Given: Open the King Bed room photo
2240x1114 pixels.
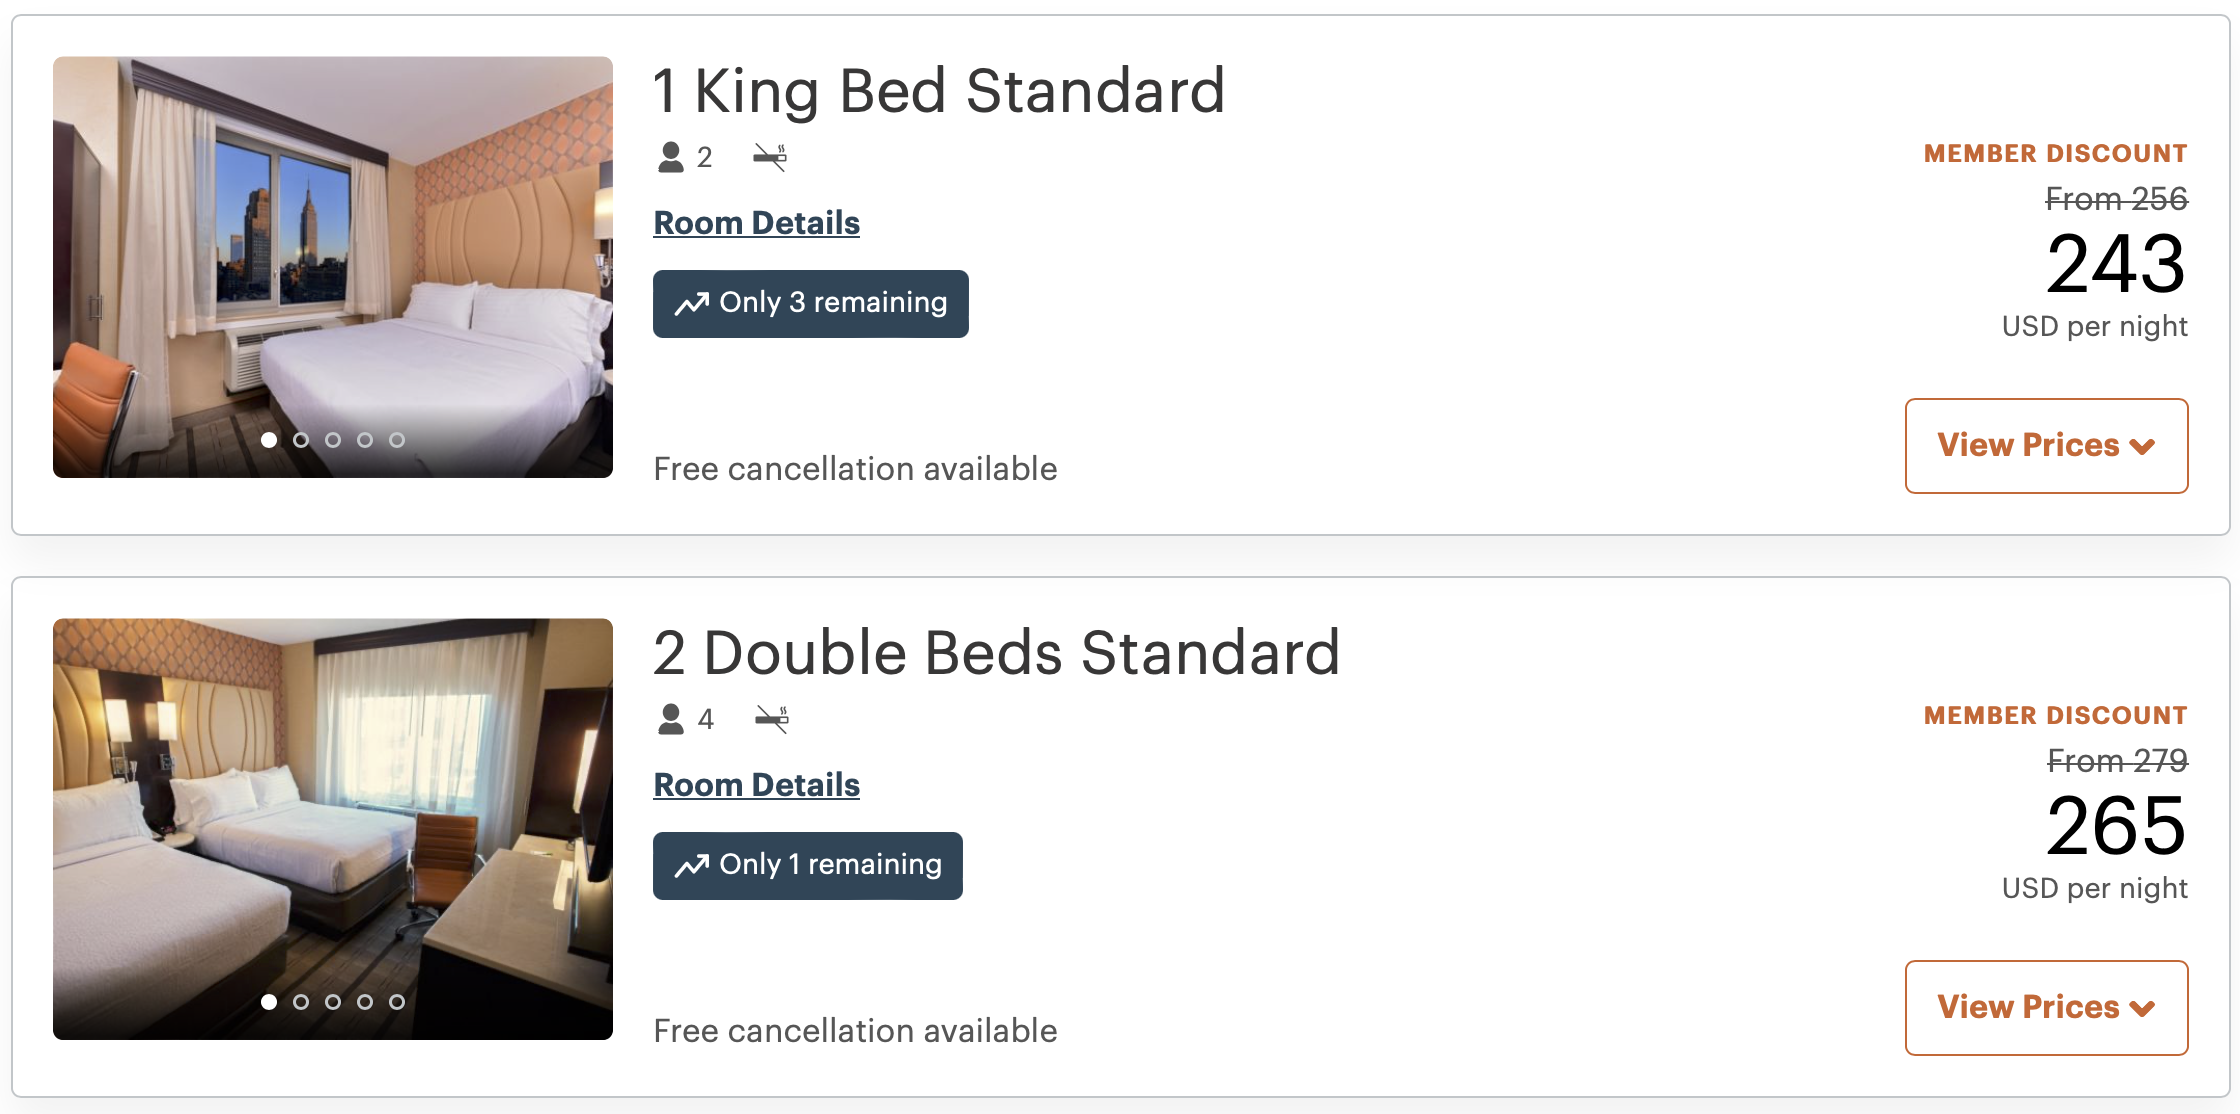Looking at the screenshot, I should [333, 267].
